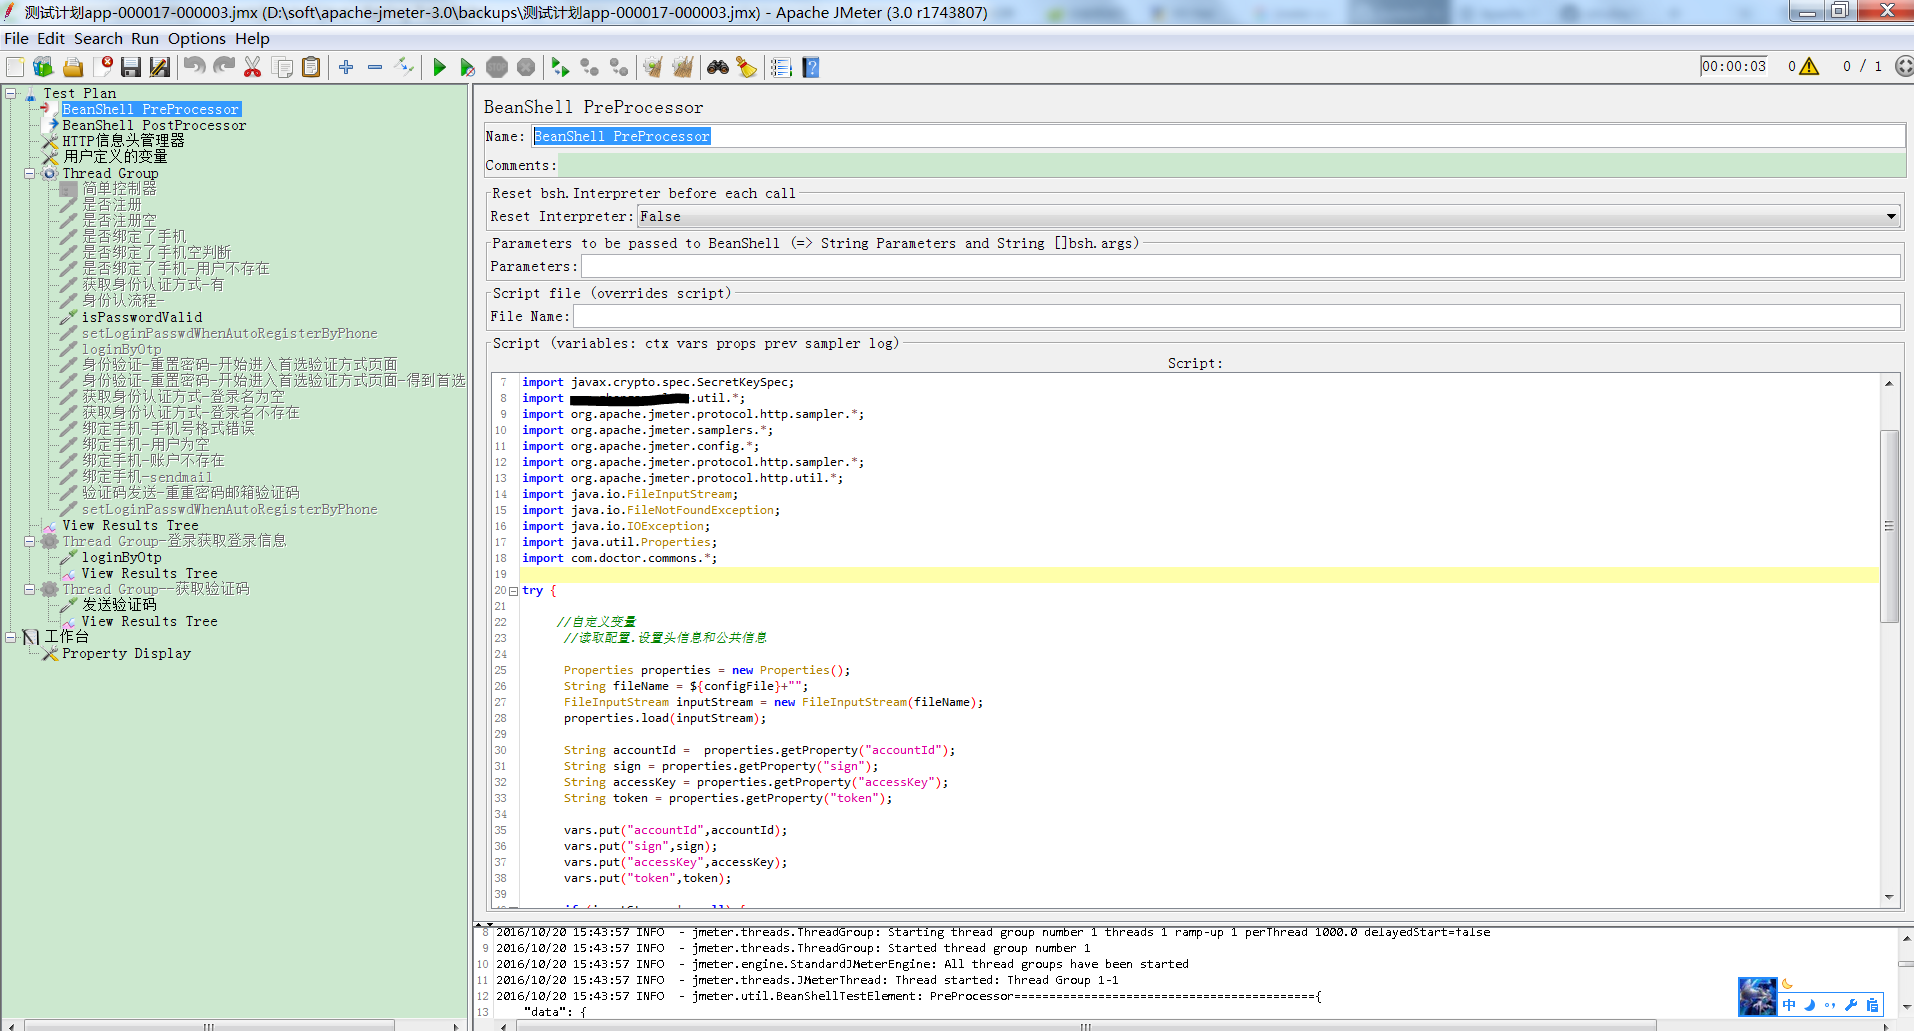1914x1031 pixels.
Task: Collapse the first Thread Group node
Action: 30,173
